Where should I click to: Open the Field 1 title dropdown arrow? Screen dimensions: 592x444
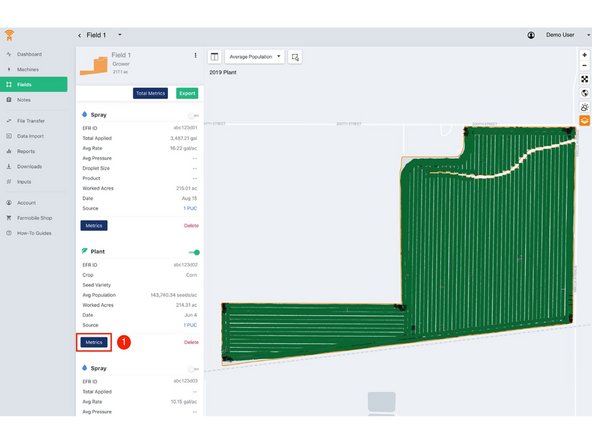coord(120,35)
